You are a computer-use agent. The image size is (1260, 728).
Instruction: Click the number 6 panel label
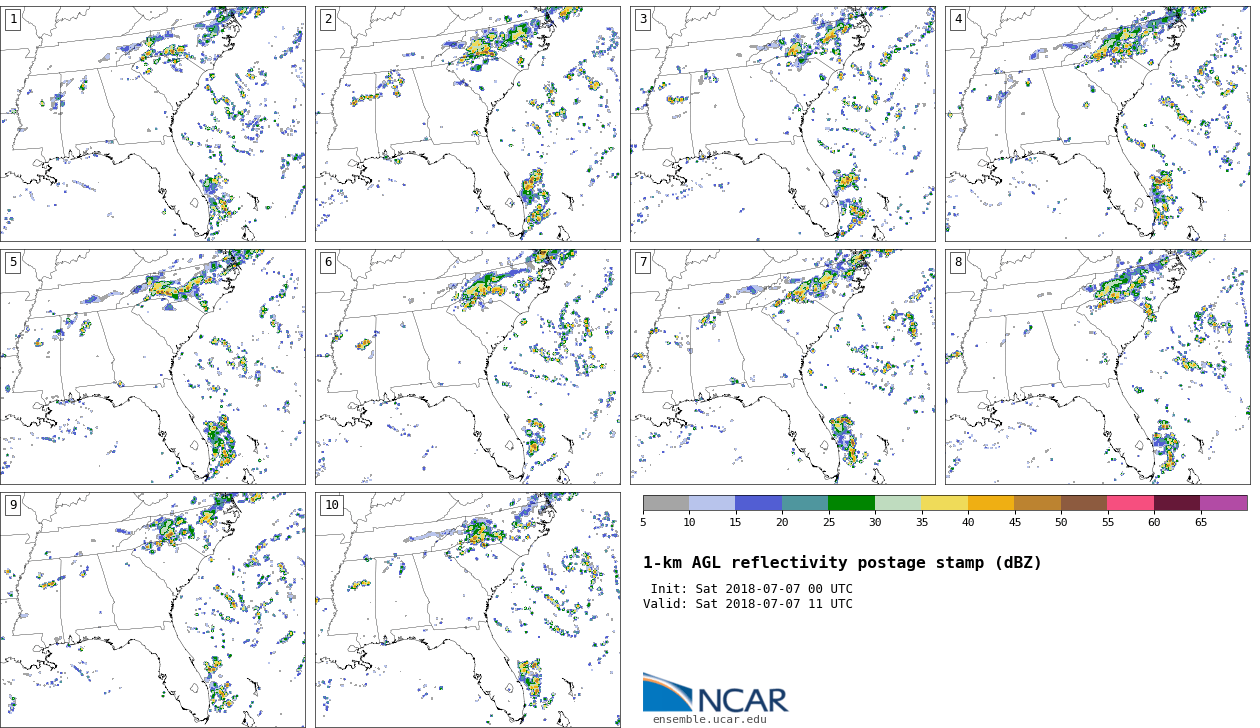328,263
